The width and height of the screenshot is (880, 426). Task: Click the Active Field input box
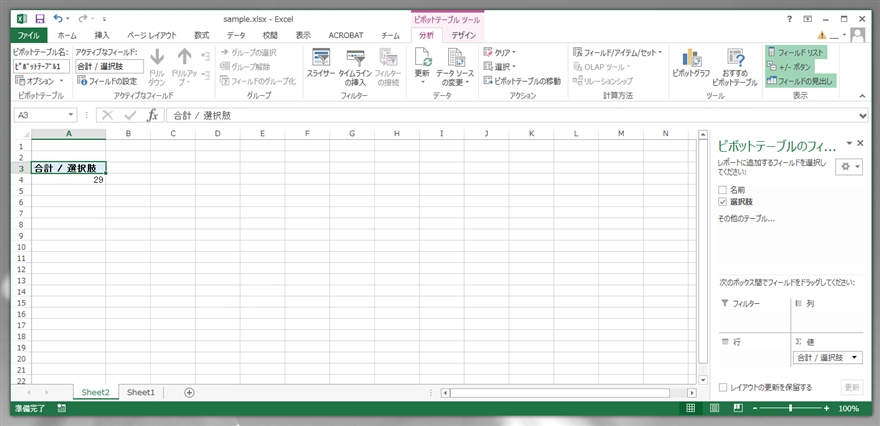tap(109, 67)
